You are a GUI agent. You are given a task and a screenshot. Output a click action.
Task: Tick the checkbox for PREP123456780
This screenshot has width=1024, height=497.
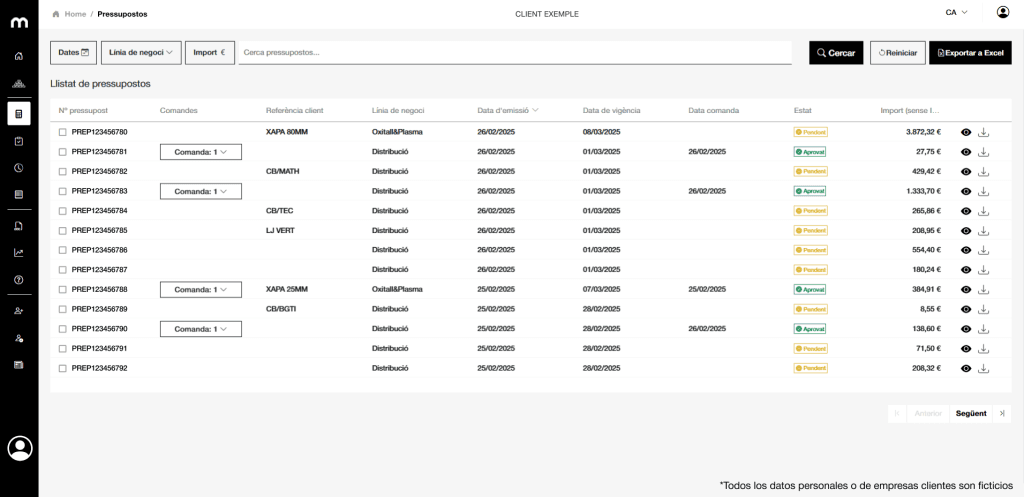[63, 132]
